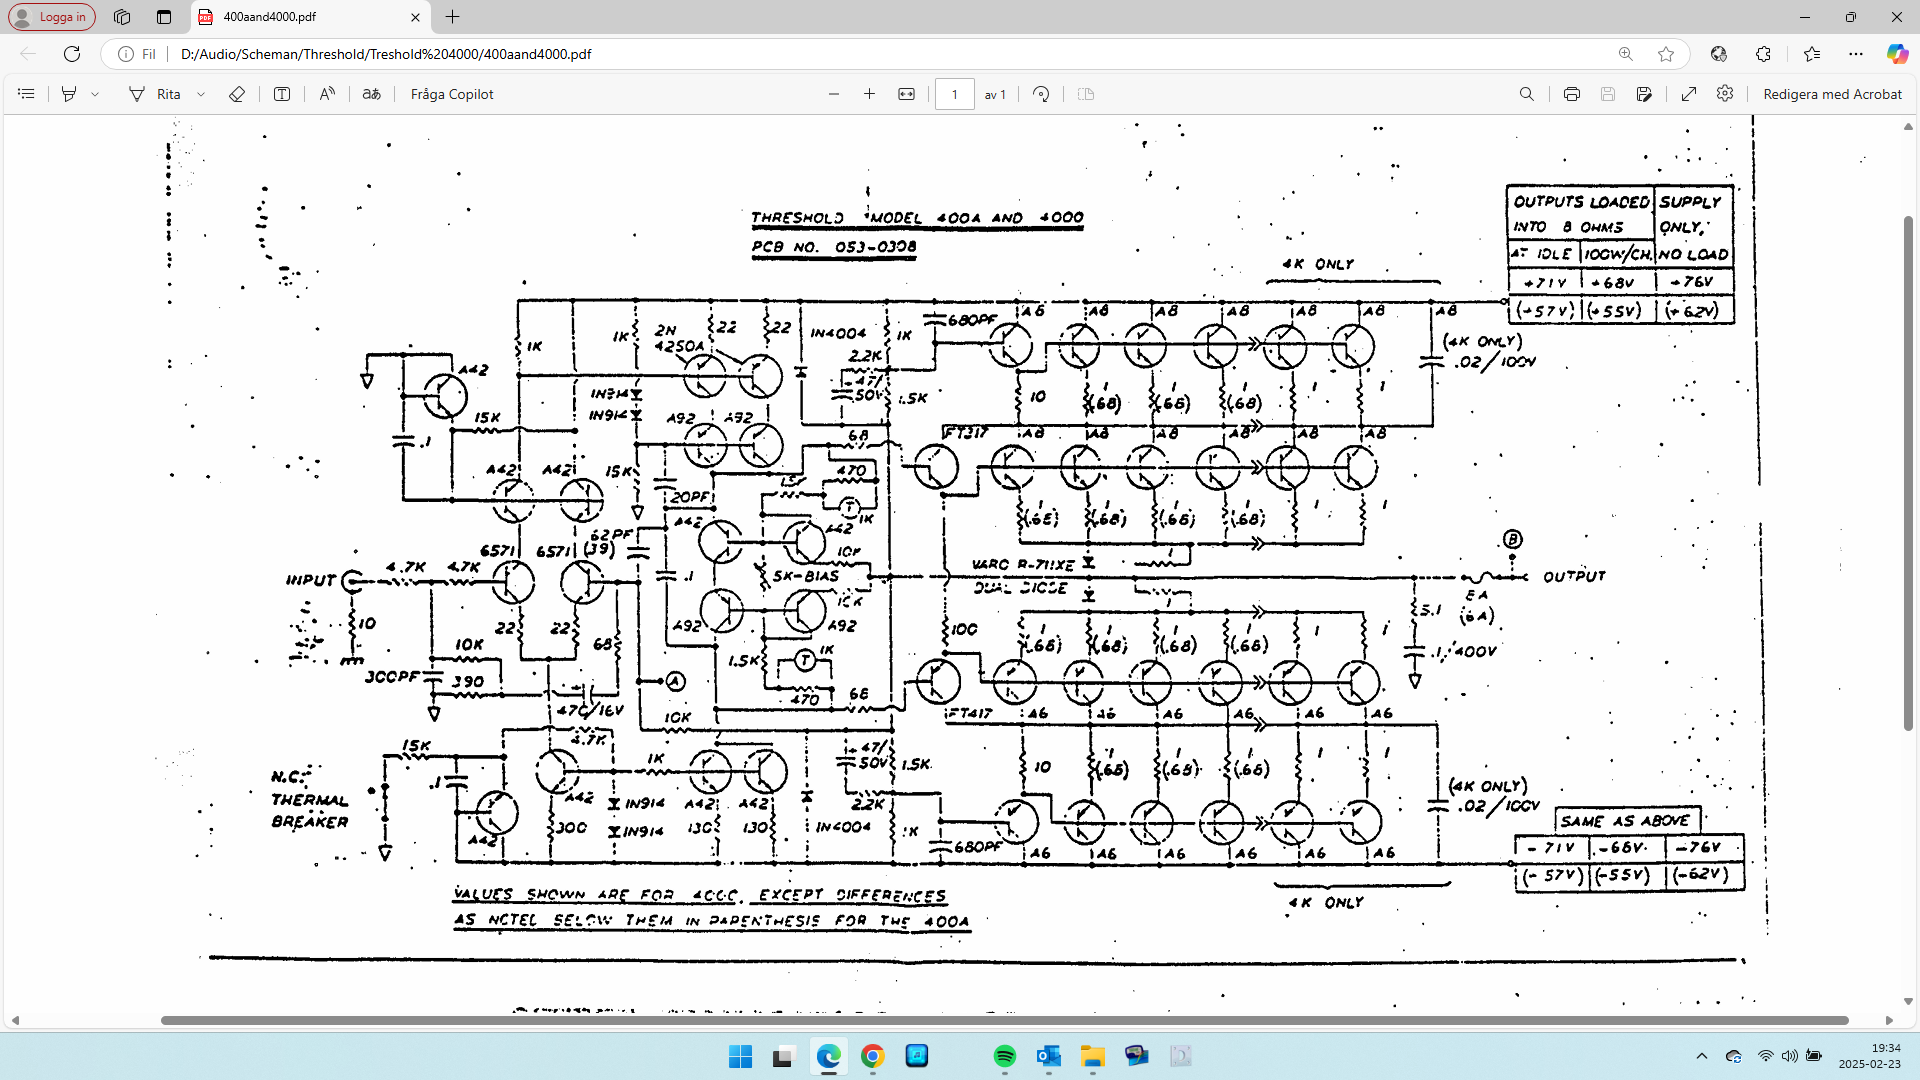Open the tab actions menu
Screen dimensions: 1920x1080
tap(164, 17)
